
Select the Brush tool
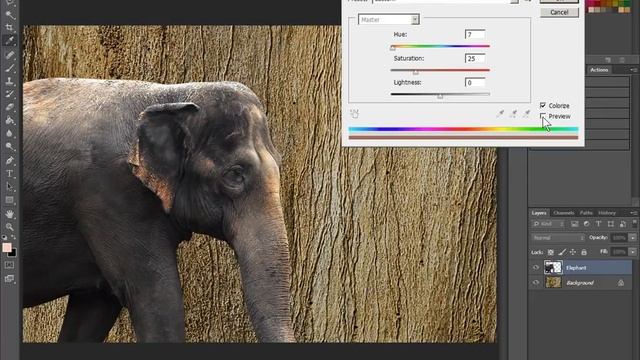click(10, 68)
